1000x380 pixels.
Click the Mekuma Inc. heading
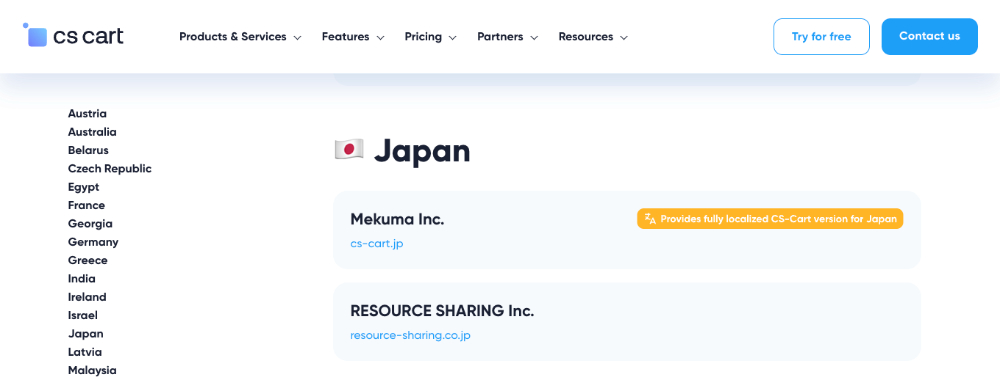click(397, 219)
